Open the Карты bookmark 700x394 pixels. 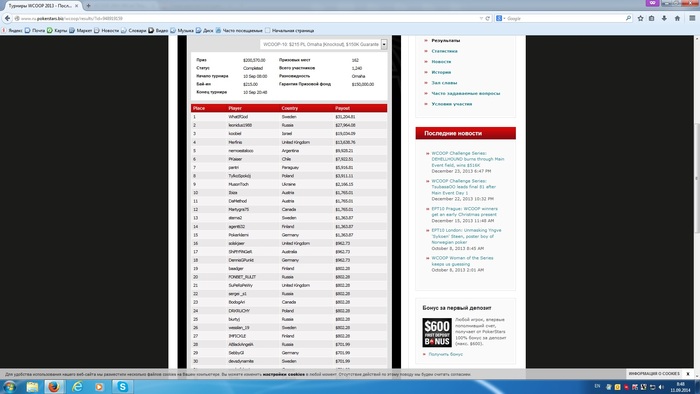(x=57, y=30)
